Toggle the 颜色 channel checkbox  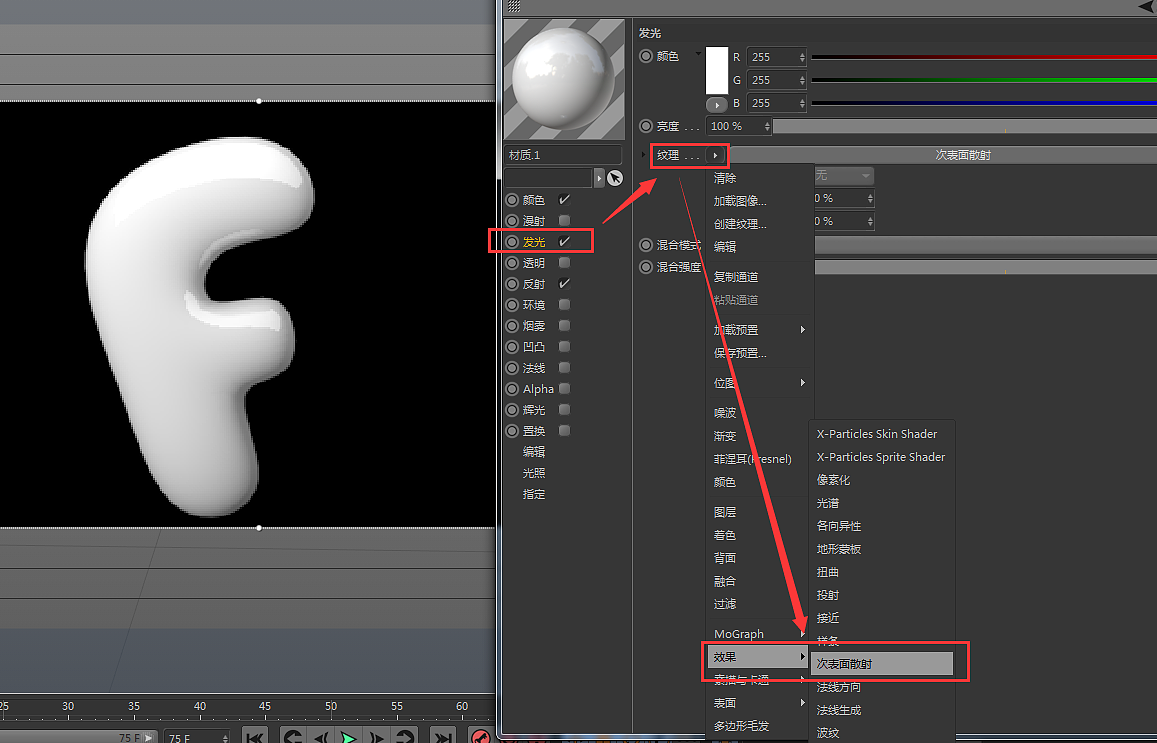tap(564, 199)
